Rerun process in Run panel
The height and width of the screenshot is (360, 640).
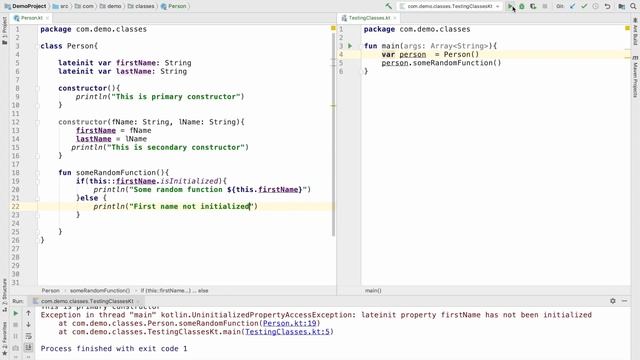pos(16,313)
